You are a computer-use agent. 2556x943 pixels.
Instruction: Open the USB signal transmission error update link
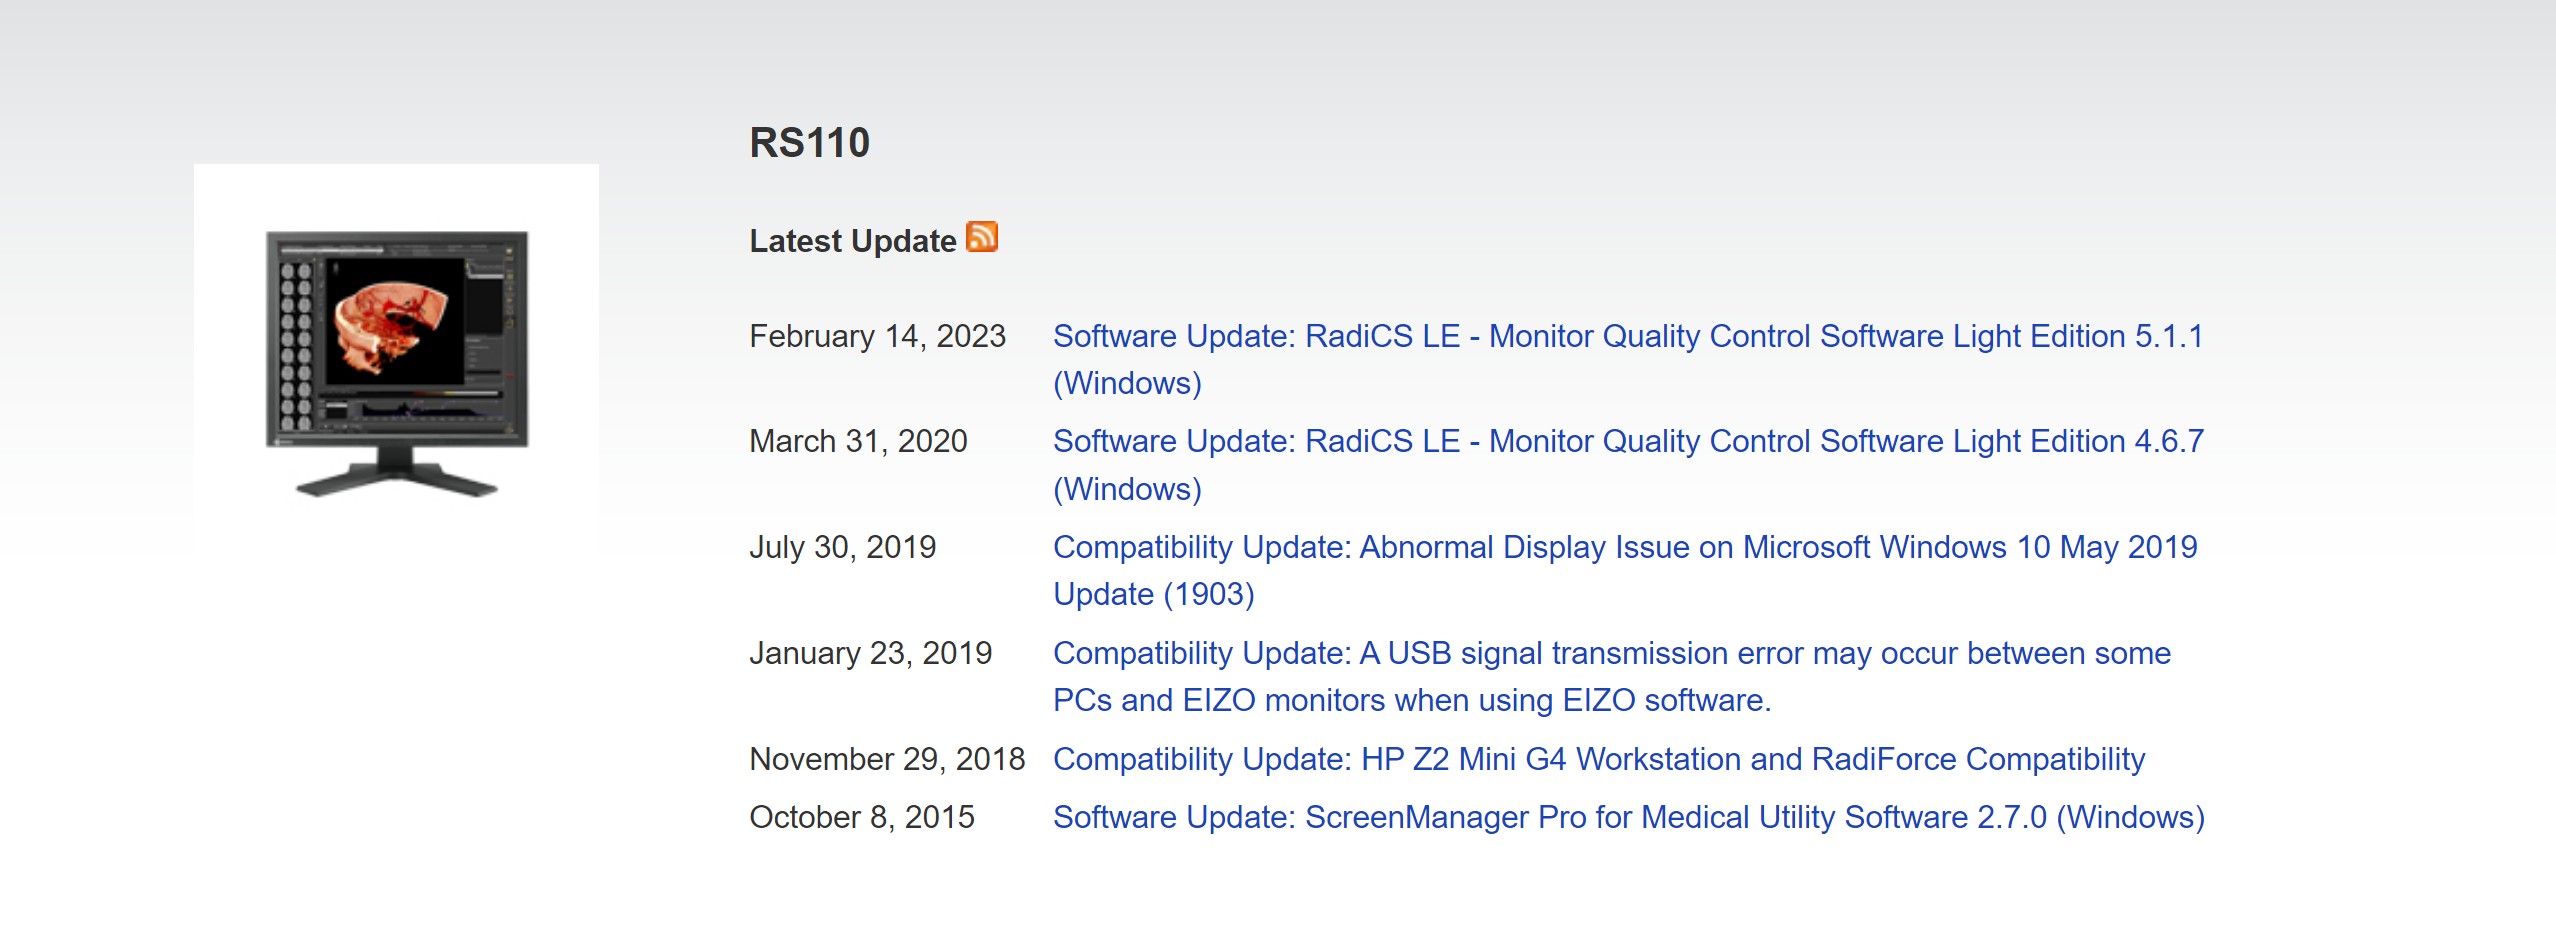(x=1612, y=676)
